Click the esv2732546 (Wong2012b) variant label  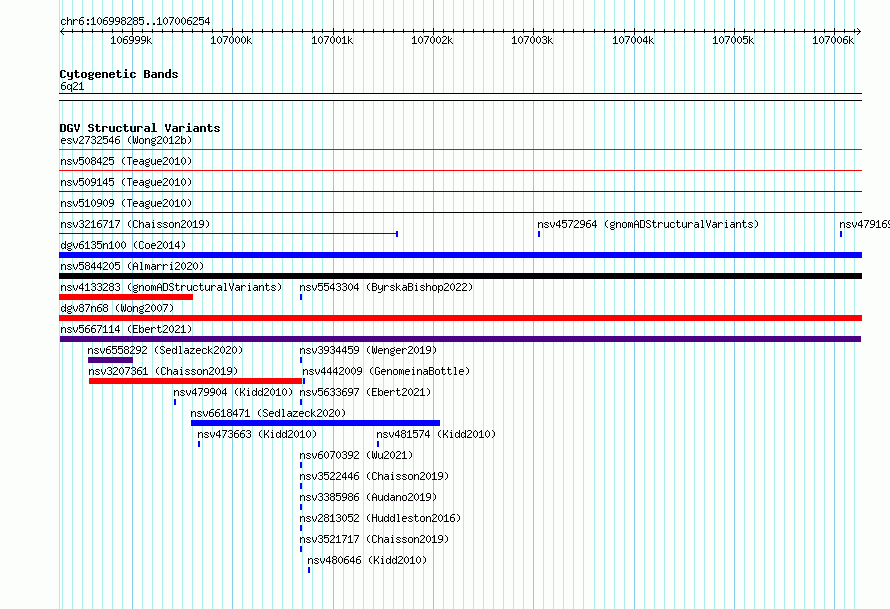(126, 140)
